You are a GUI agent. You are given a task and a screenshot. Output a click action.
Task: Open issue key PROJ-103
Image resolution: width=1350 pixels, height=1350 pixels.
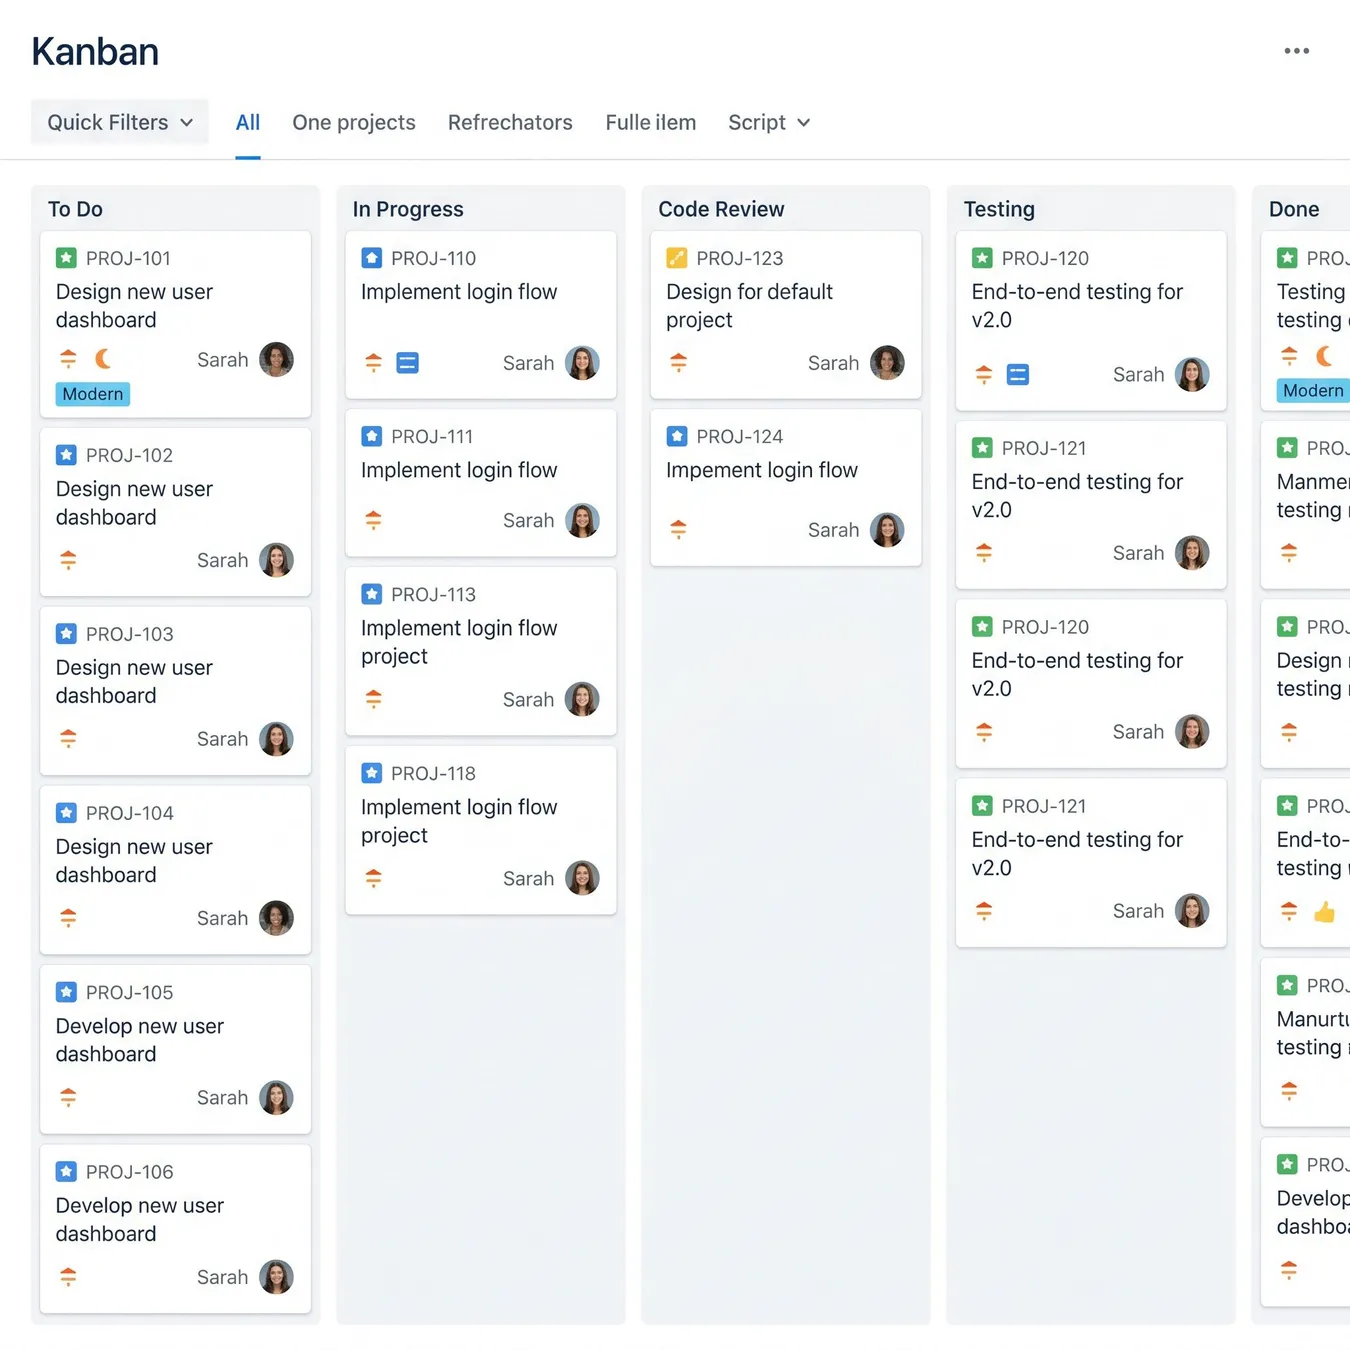pos(129,634)
